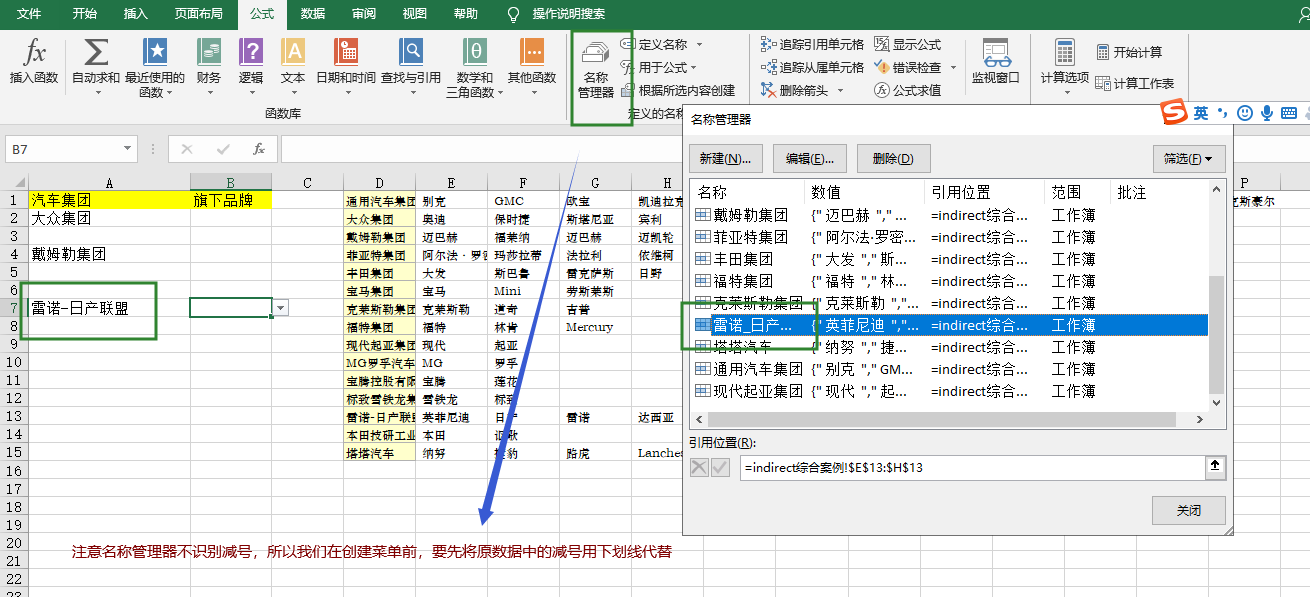Toggle Show Formulas (显示公式)
The height and width of the screenshot is (597, 1310).
pyautogui.click(x=908, y=44)
